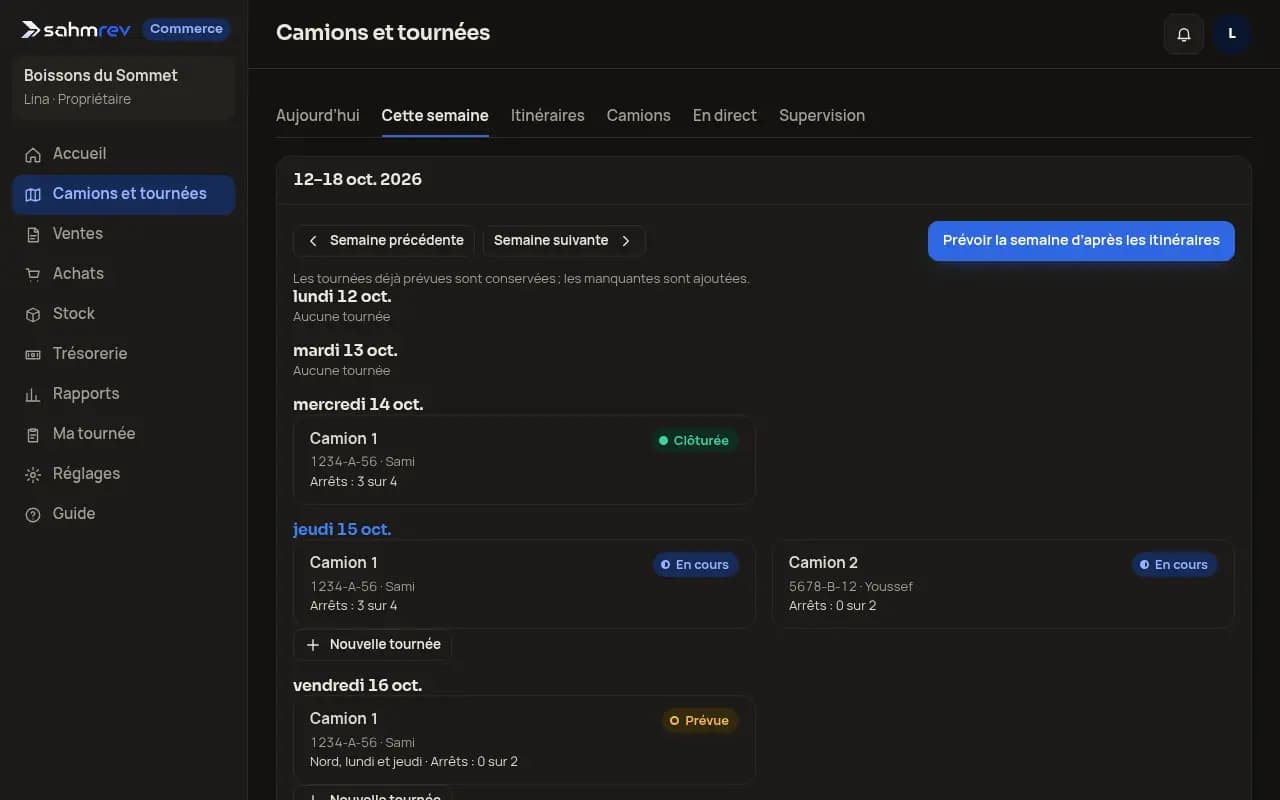Open the Itinéraires tab
1280x800 pixels.
click(x=548, y=116)
